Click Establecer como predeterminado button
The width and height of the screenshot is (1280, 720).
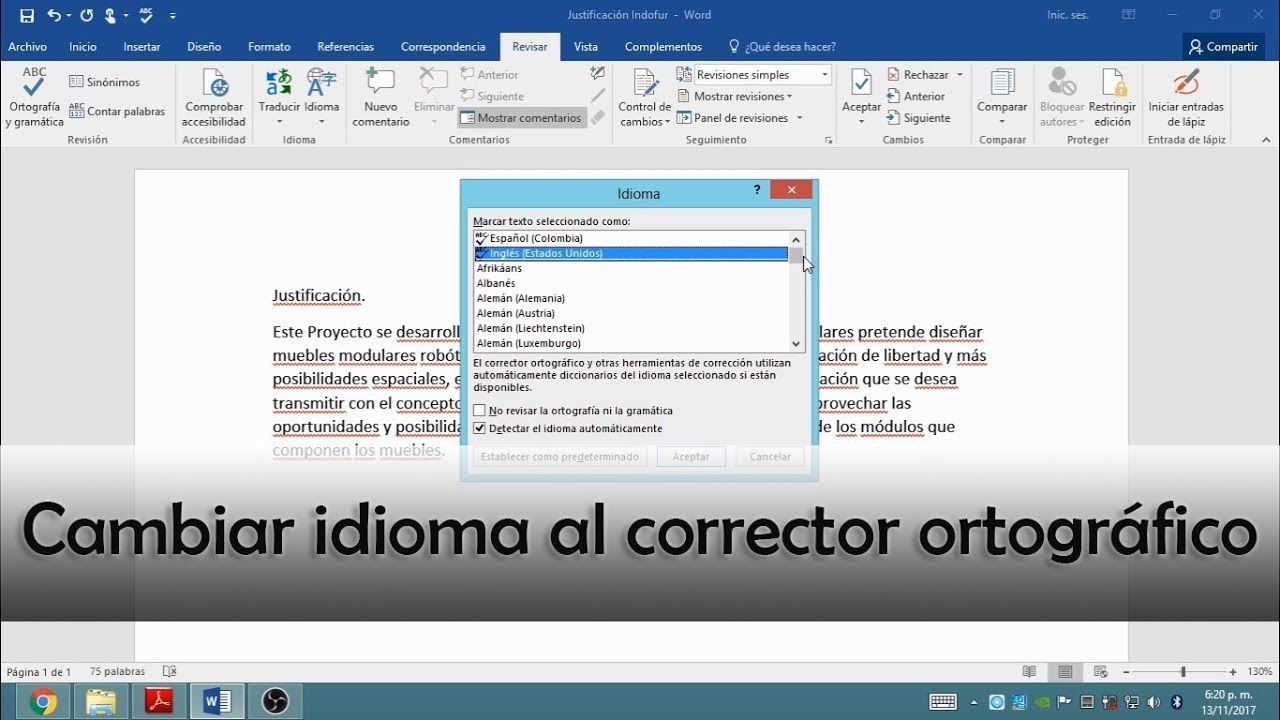pos(560,457)
